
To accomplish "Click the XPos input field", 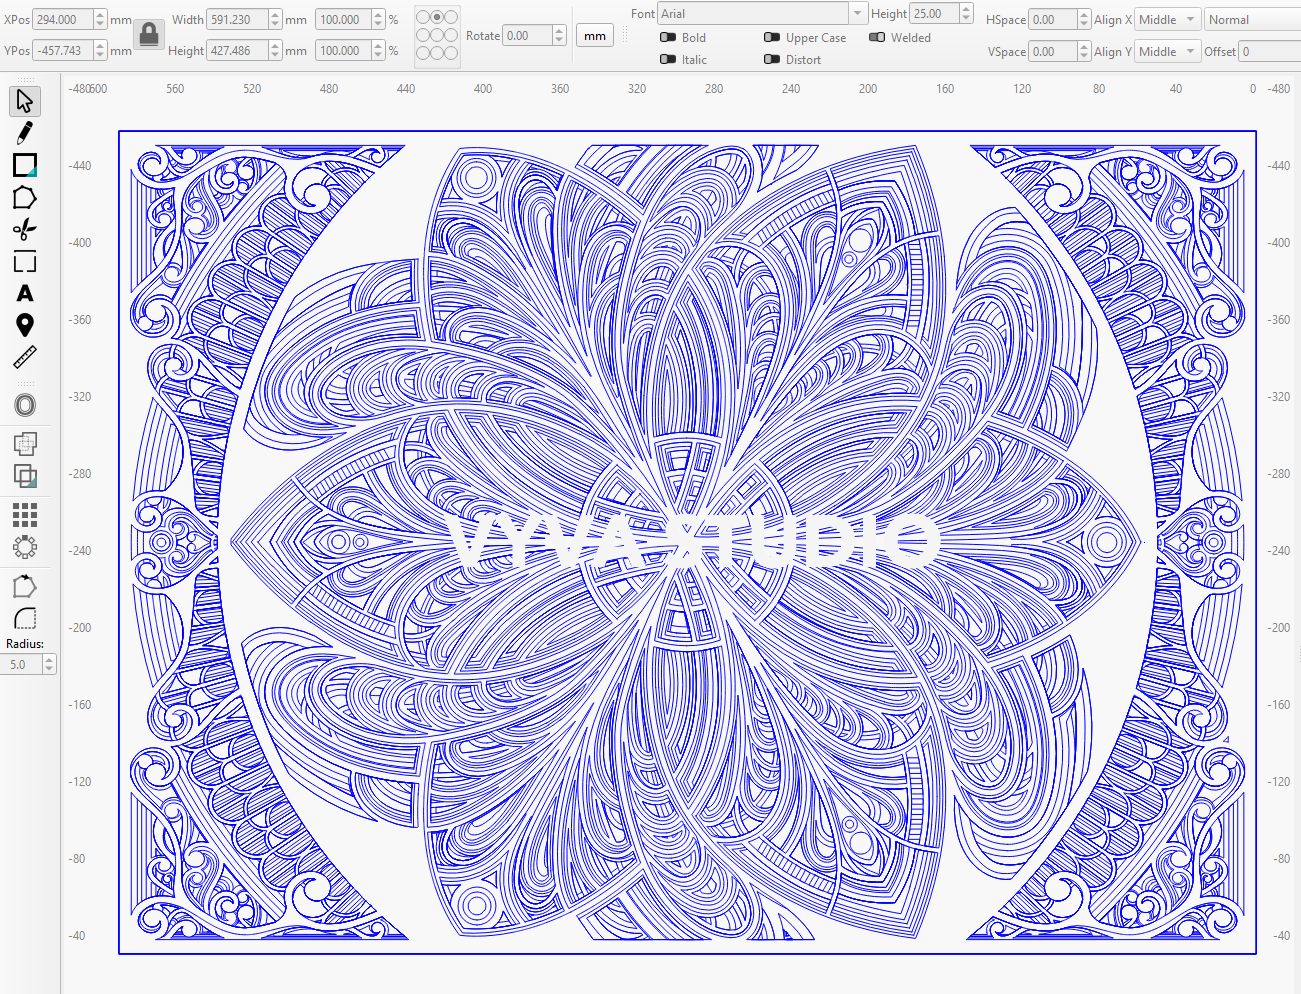I will point(63,19).
